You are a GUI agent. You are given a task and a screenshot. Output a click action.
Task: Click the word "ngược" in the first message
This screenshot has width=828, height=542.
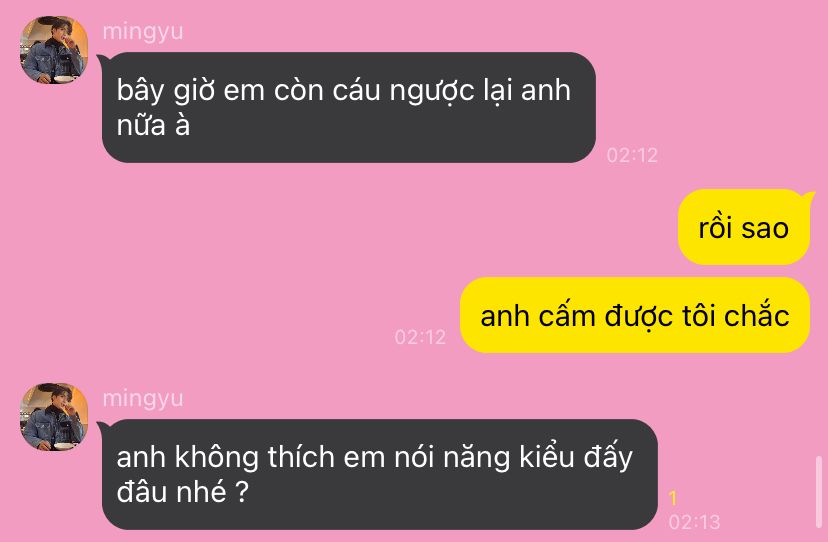432,91
